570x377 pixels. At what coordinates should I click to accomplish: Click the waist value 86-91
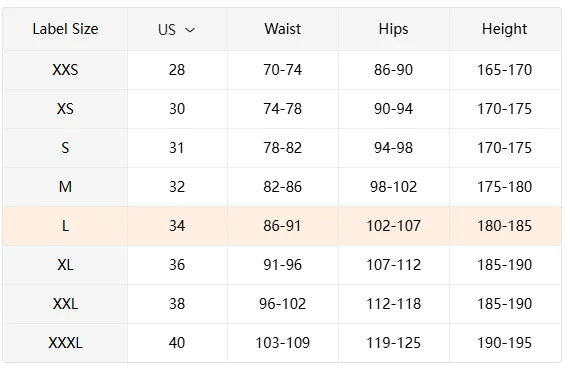pos(282,226)
